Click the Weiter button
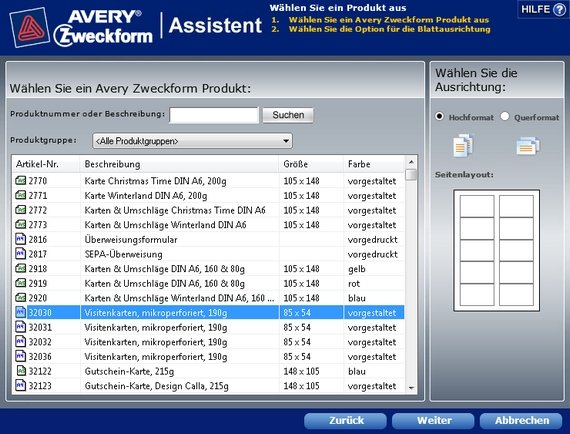570x434 pixels. 433,421
